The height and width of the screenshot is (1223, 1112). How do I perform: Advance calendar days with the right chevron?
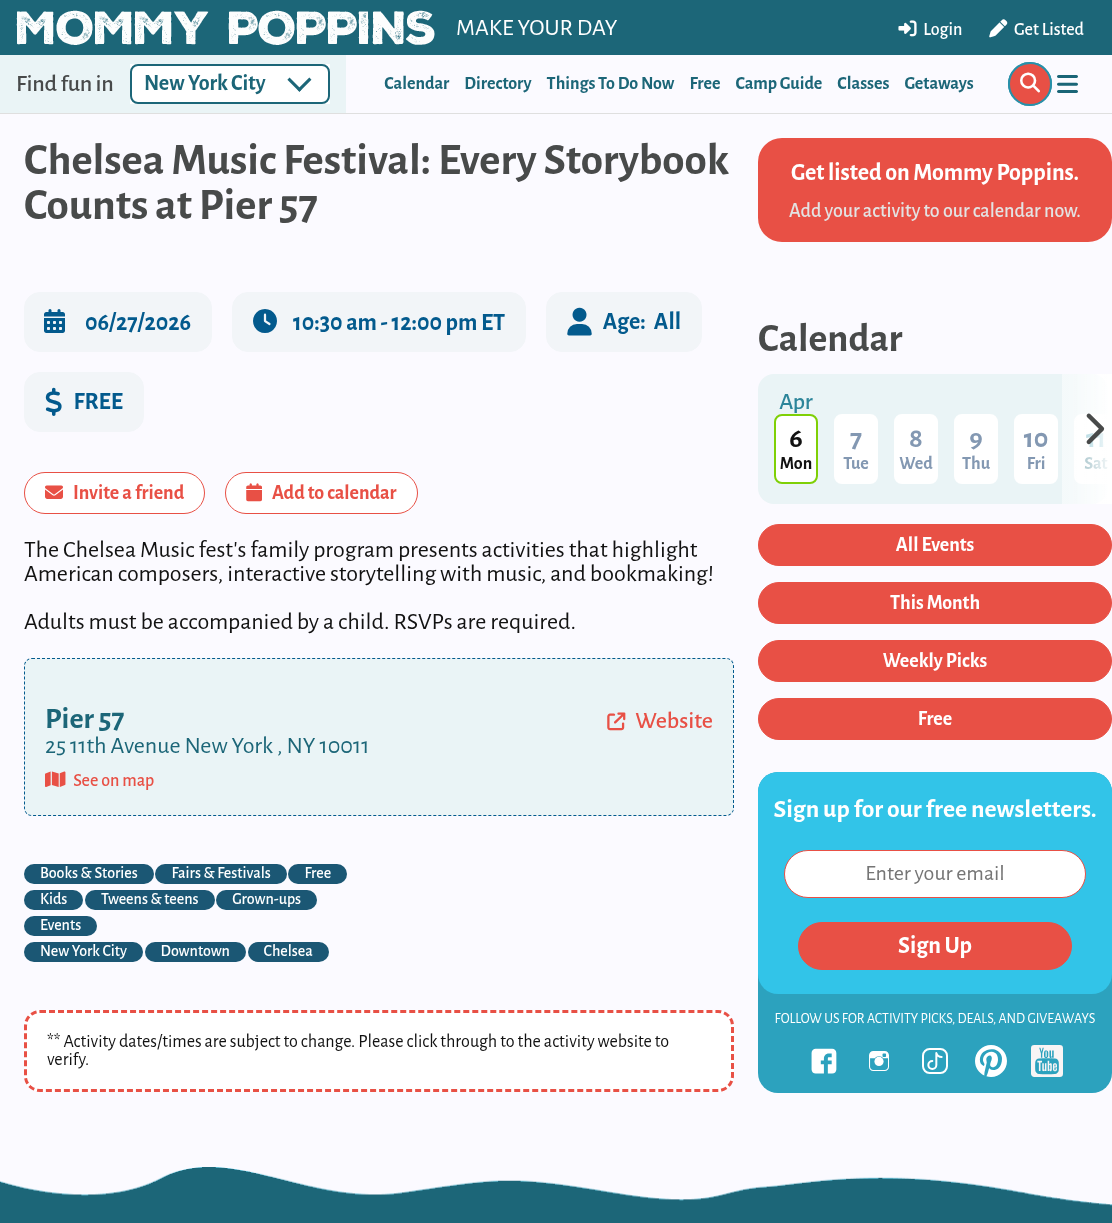tap(1095, 429)
